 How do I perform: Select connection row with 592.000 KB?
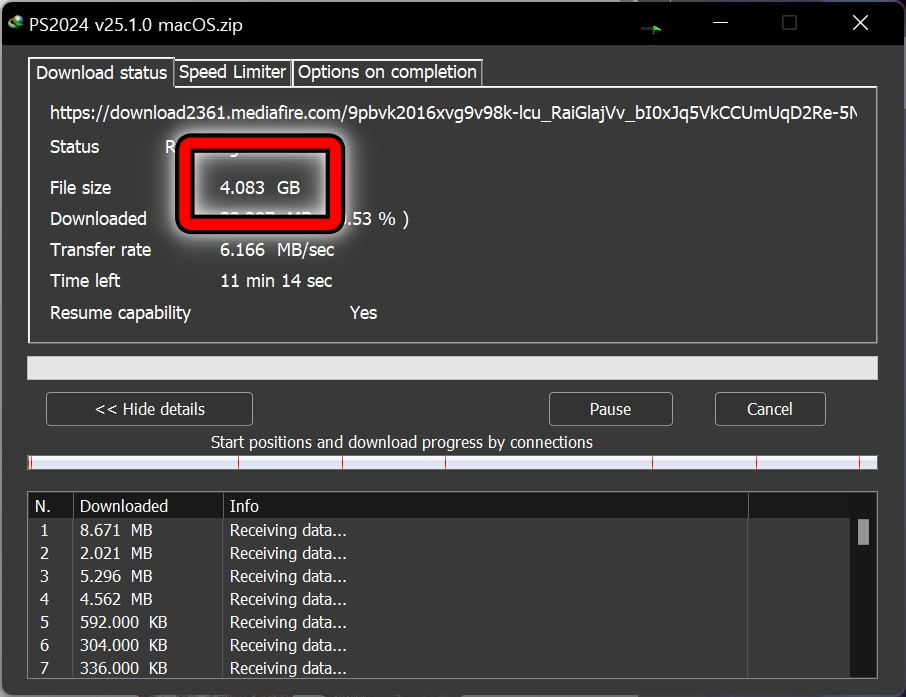439,622
